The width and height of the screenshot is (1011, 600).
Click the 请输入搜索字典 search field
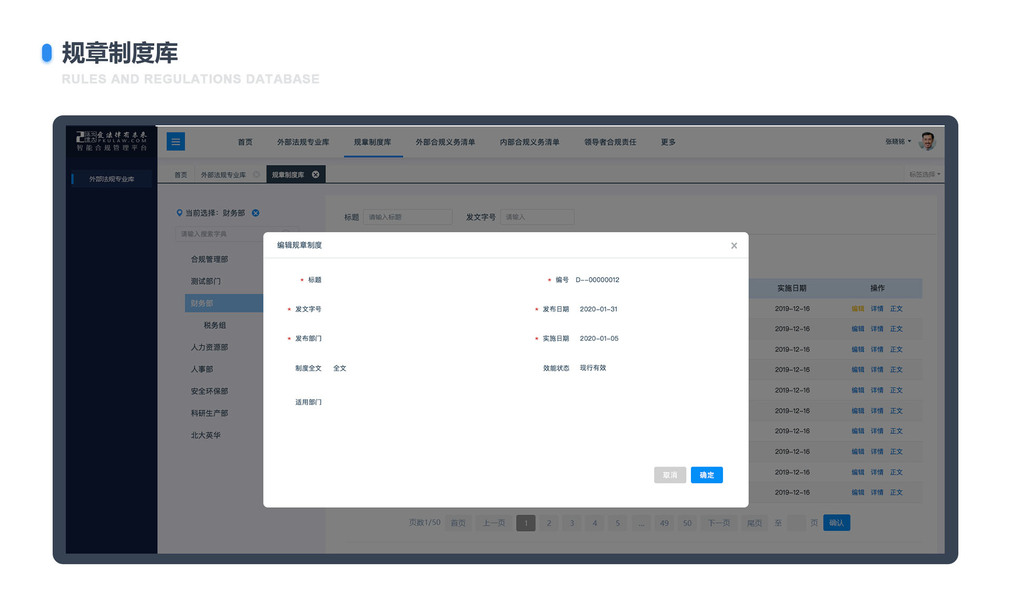point(235,234)
